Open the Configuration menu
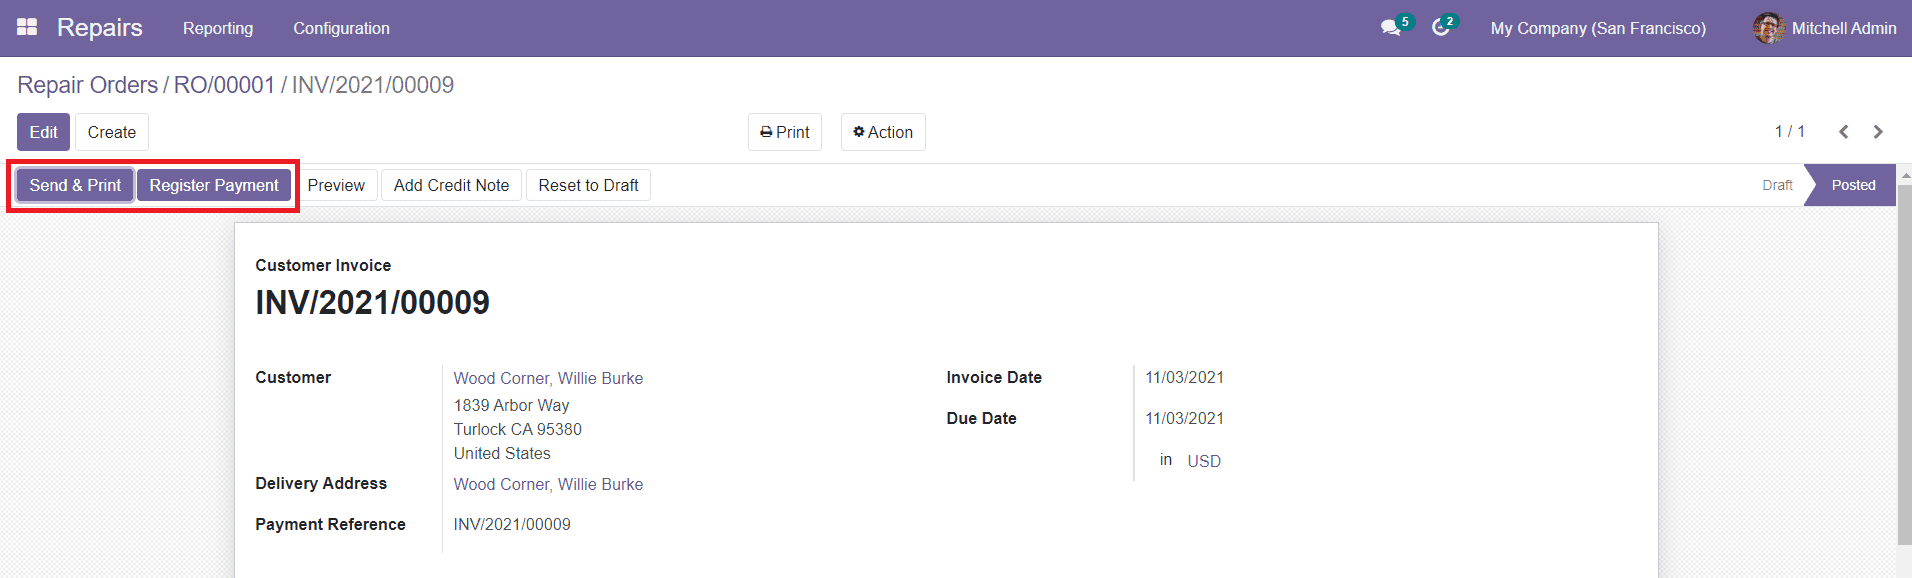This screenshot has width=1912, height=578. (x=341, y=28)
